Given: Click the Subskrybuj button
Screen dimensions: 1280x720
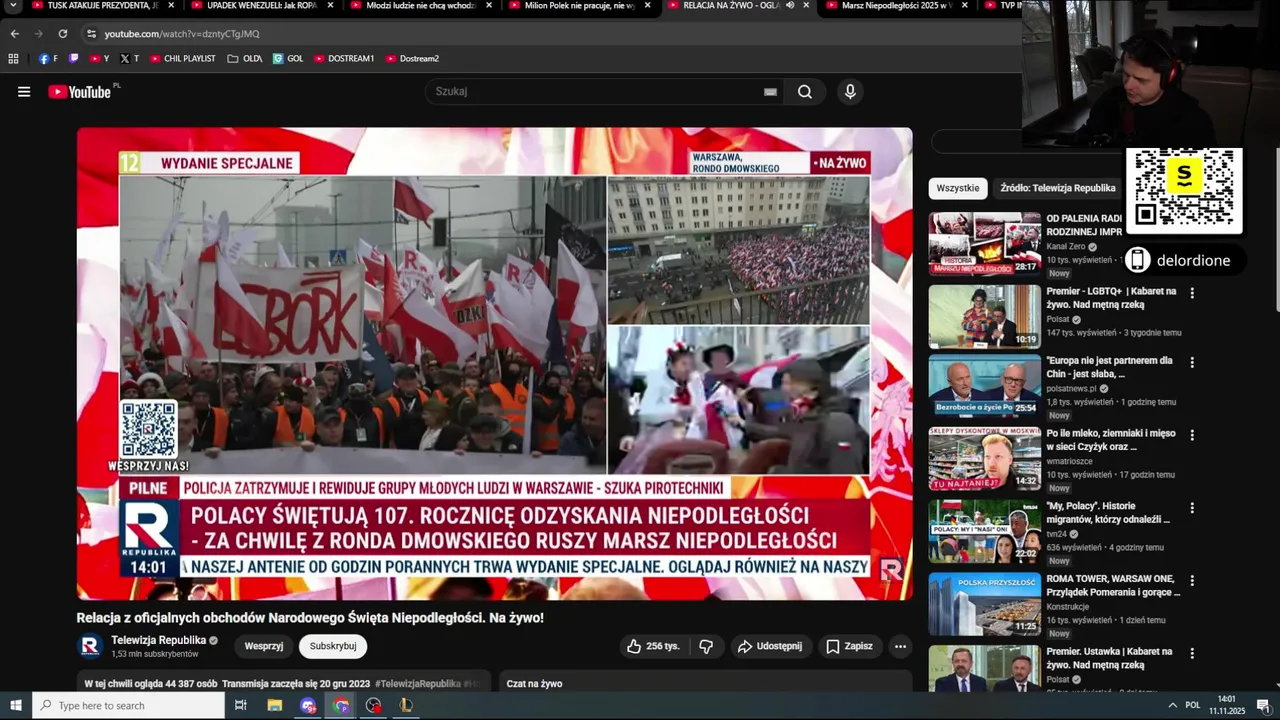Looking at the screenshot, I should click(333, 646).
